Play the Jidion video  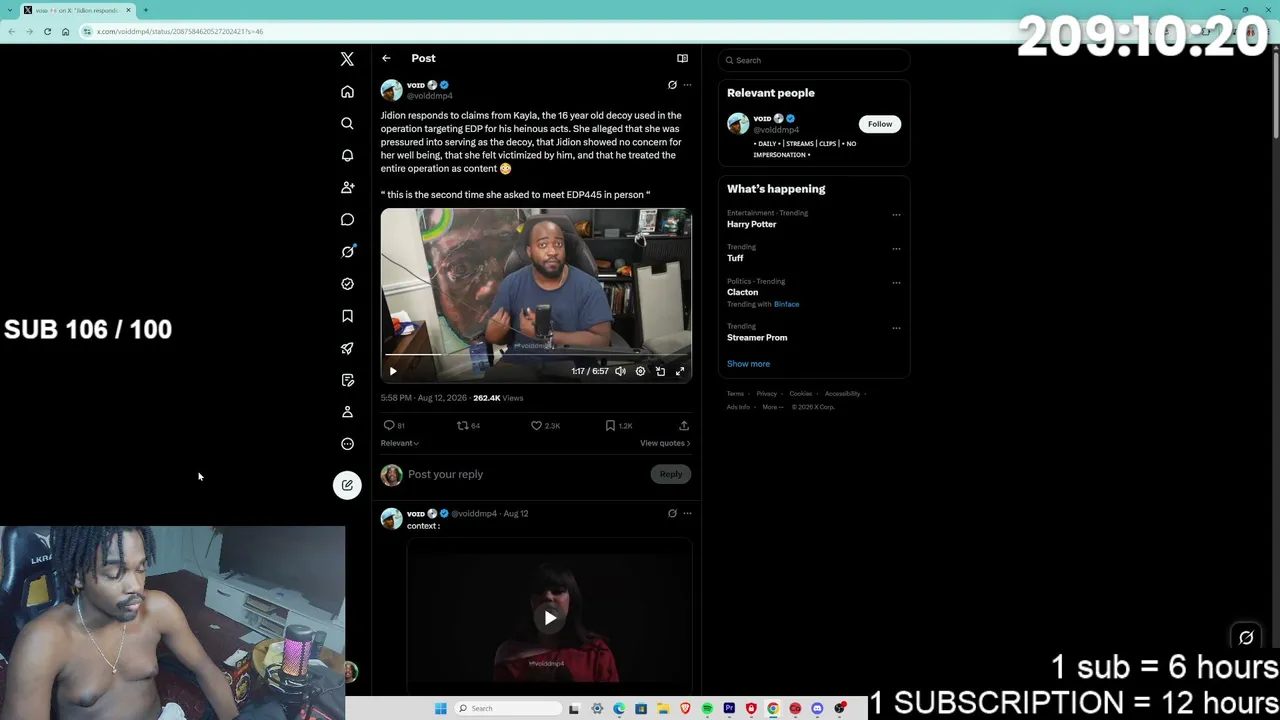[x=393, y=371]
